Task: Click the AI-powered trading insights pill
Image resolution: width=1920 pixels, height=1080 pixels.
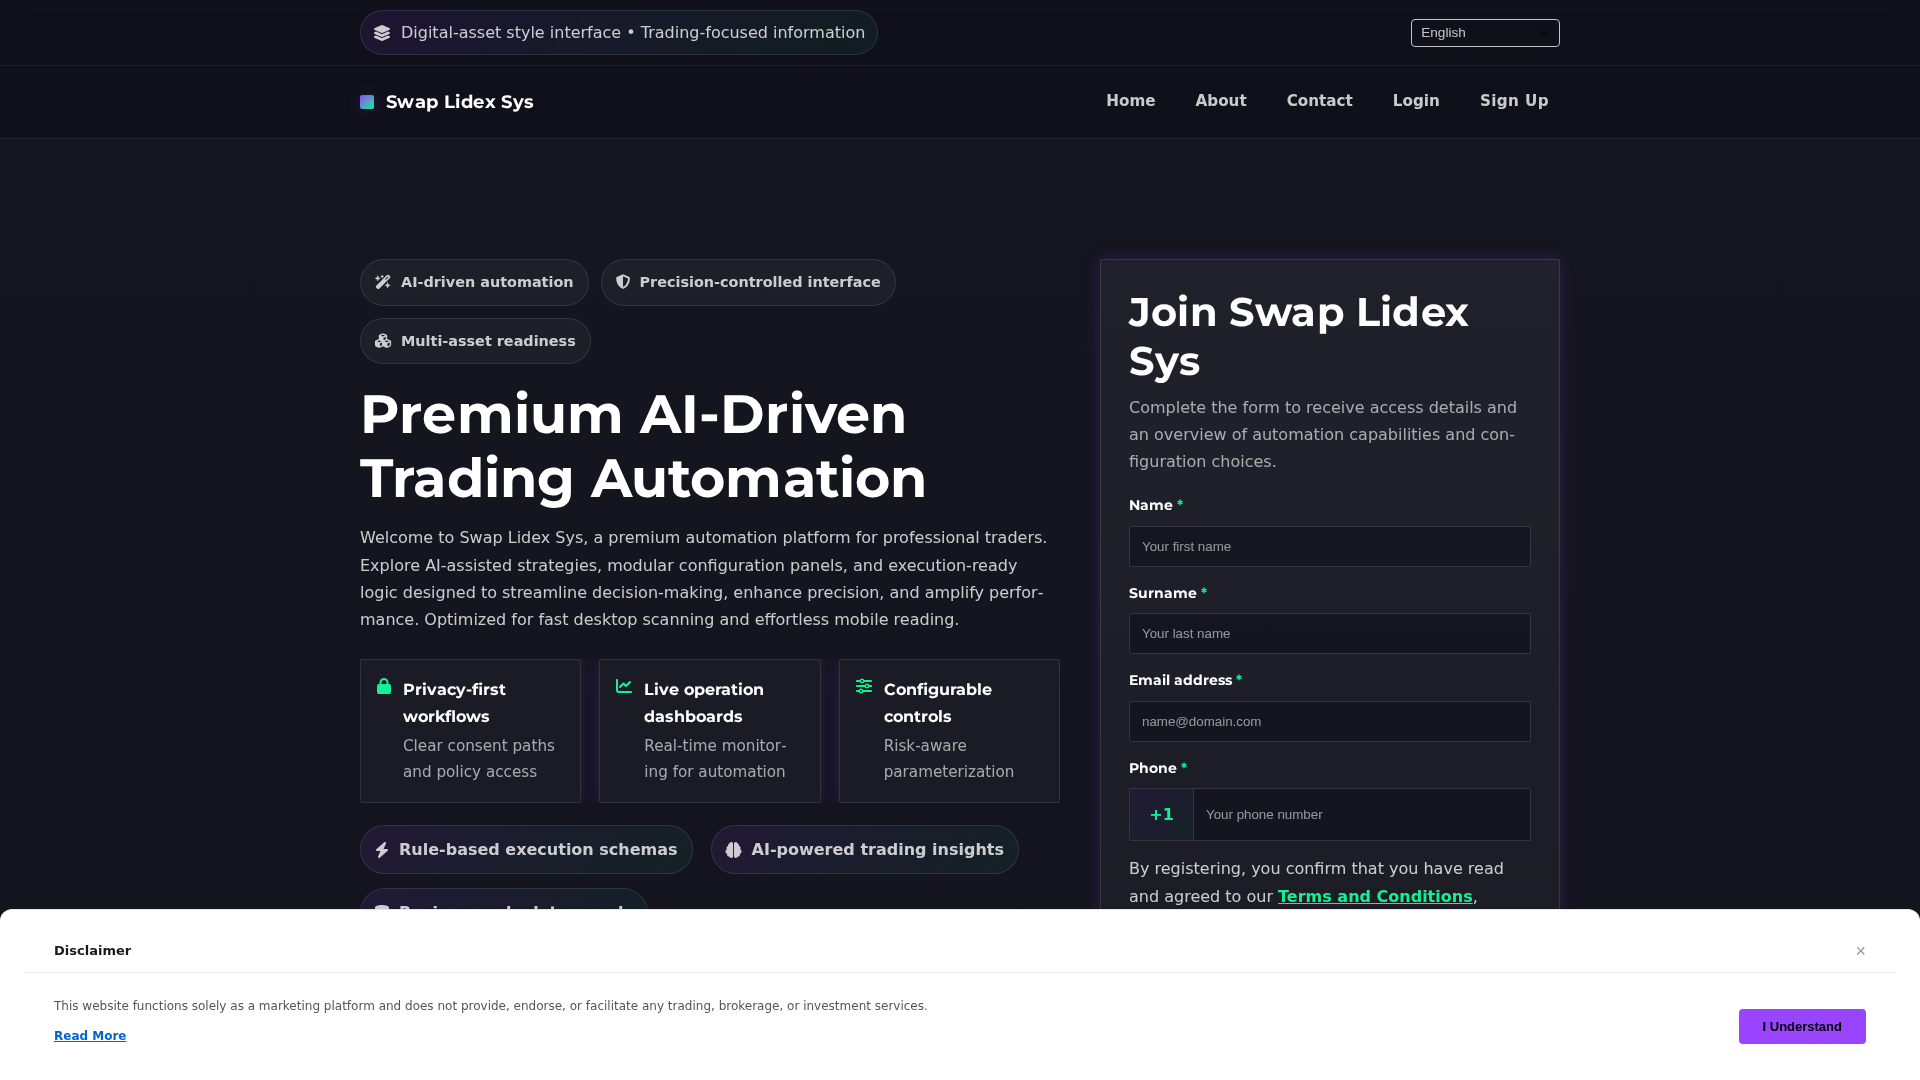Action: [865, 850]
